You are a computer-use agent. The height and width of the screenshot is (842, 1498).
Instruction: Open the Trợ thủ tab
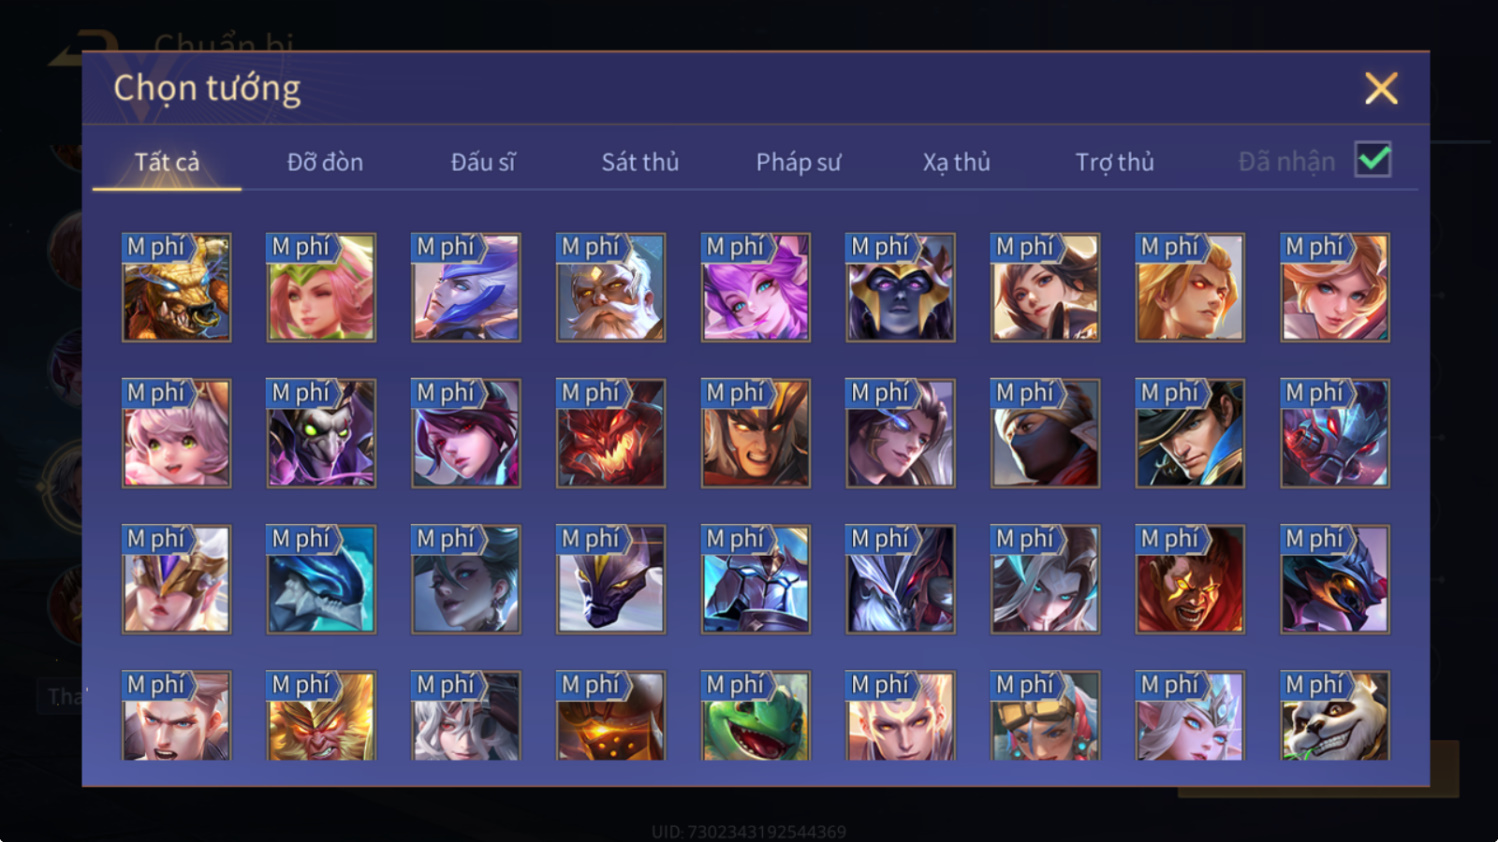point(1115,162)
